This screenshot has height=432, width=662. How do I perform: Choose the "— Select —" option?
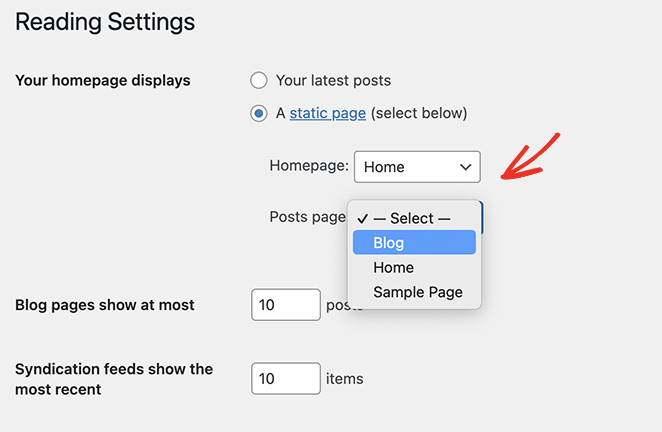coord(412,218)
